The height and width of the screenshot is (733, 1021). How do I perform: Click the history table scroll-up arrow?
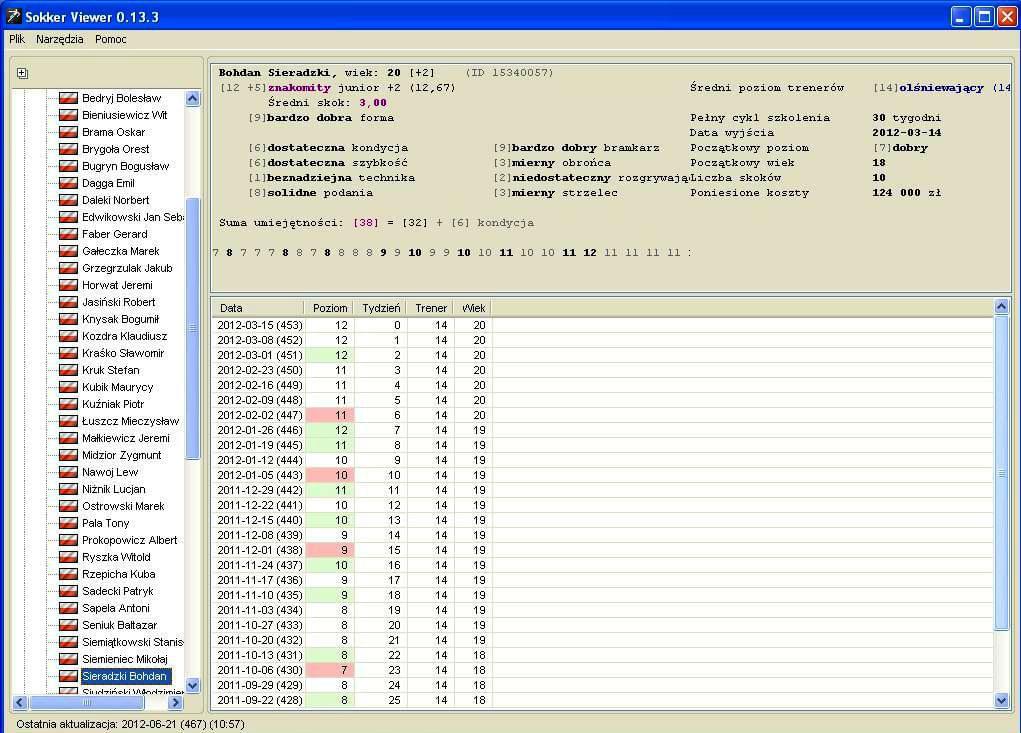(1001, 307)
